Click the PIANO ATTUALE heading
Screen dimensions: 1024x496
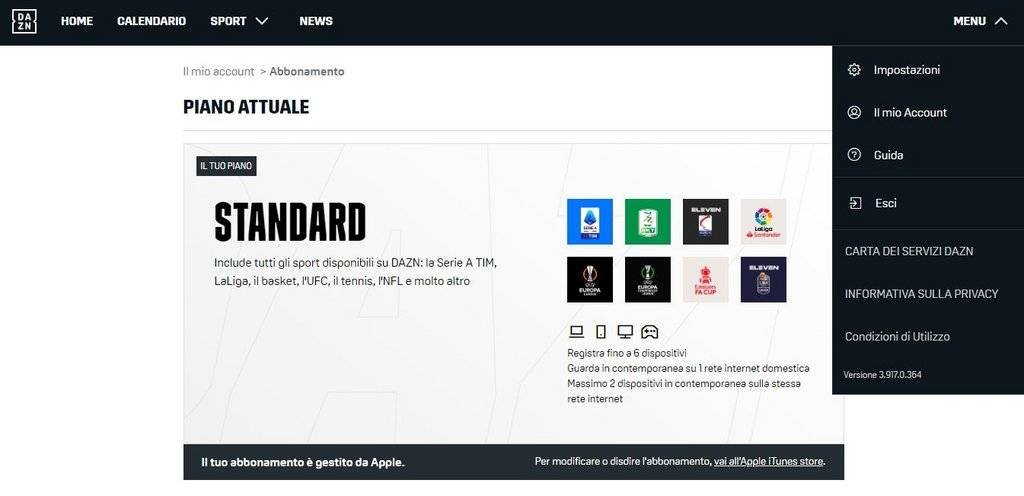246,107
